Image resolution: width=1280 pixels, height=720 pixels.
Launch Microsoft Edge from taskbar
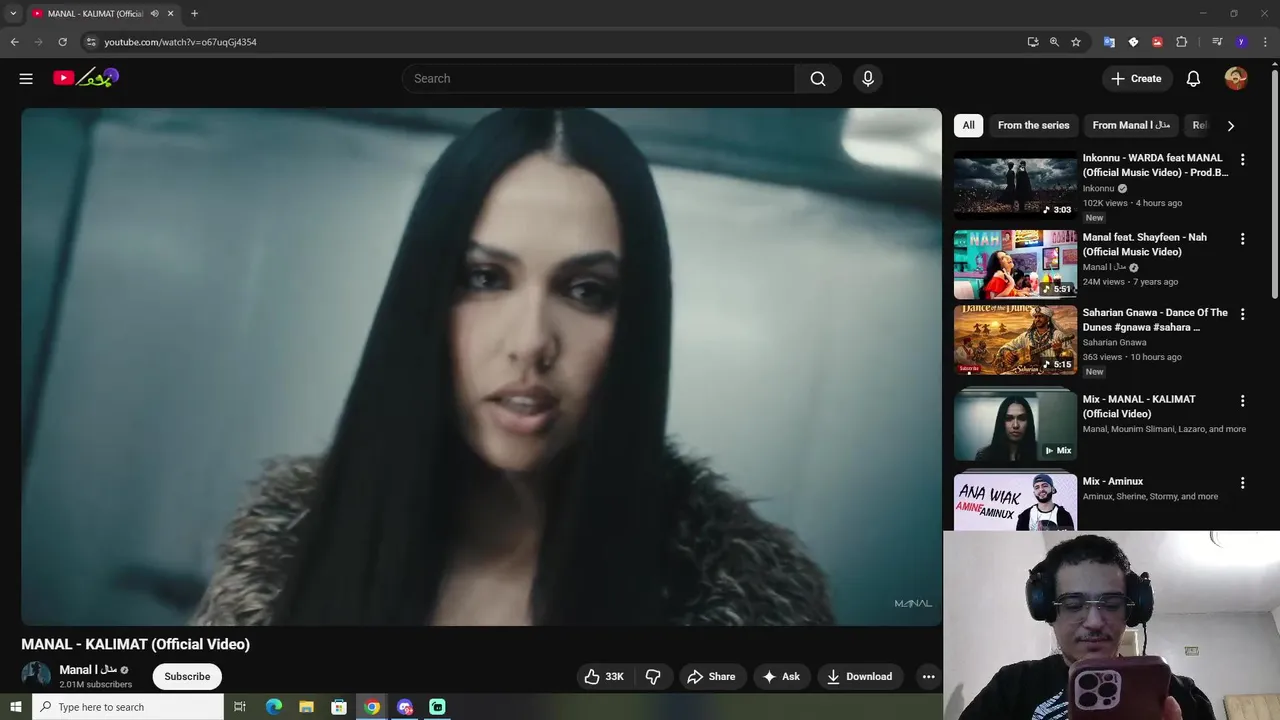(x=273, y=707)
